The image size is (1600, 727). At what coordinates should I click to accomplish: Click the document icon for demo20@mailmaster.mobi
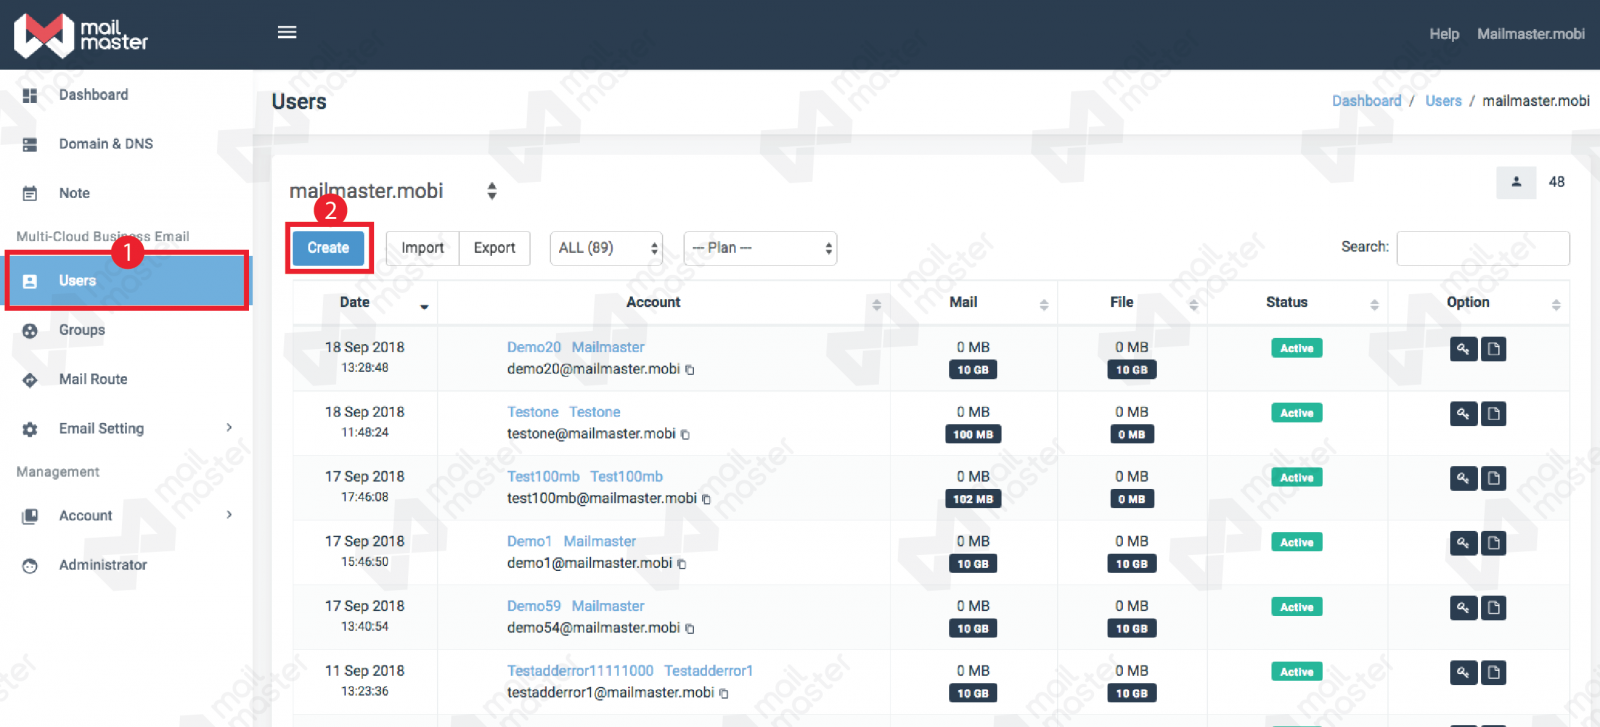[x=1494, y=349]
